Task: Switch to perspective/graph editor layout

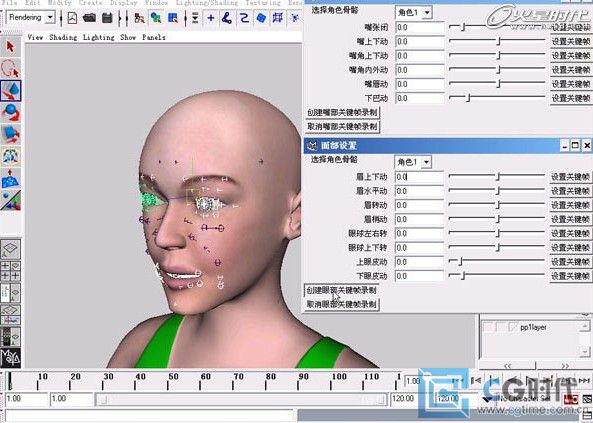Action: click(x=11, y=314)
